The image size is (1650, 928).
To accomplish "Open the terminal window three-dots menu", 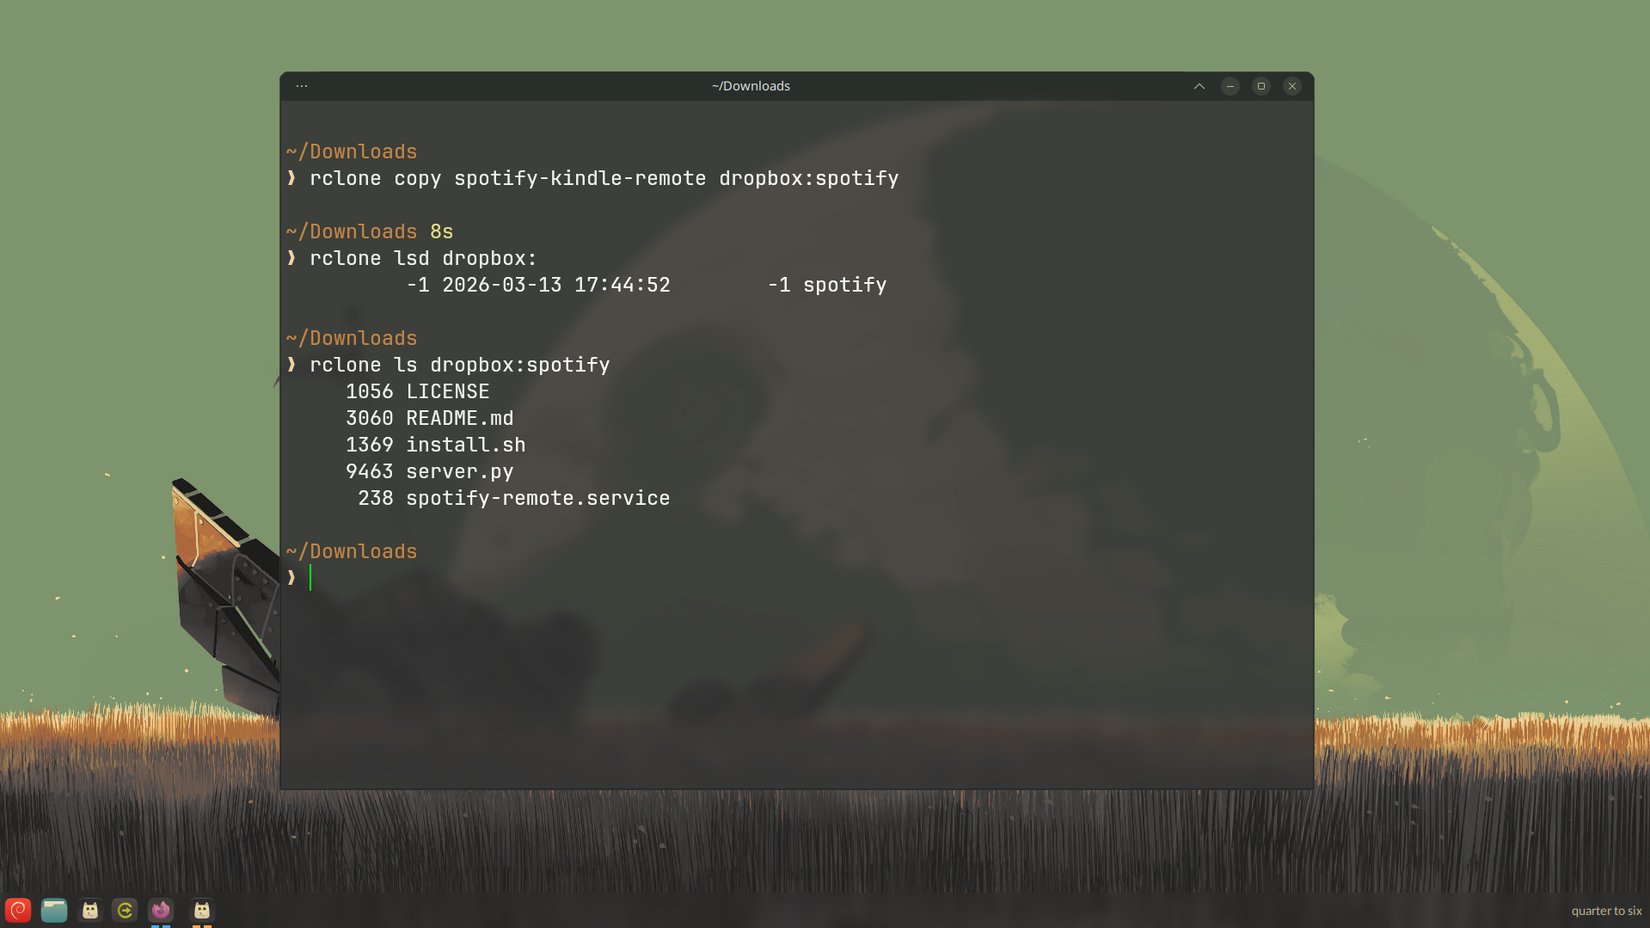I will point(302,86).
